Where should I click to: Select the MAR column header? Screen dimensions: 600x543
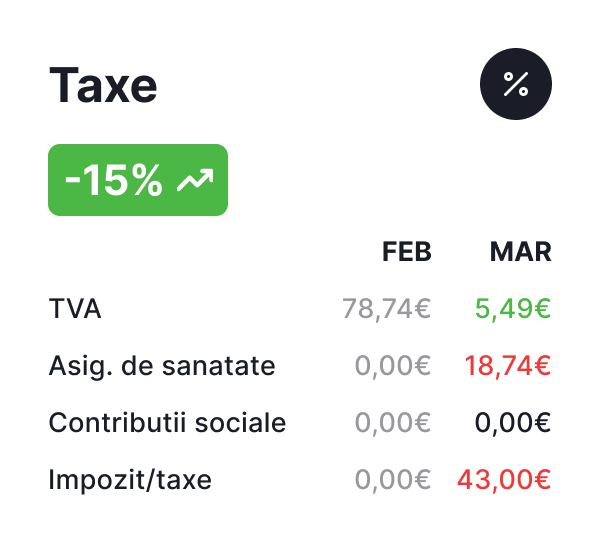point(521,252)
